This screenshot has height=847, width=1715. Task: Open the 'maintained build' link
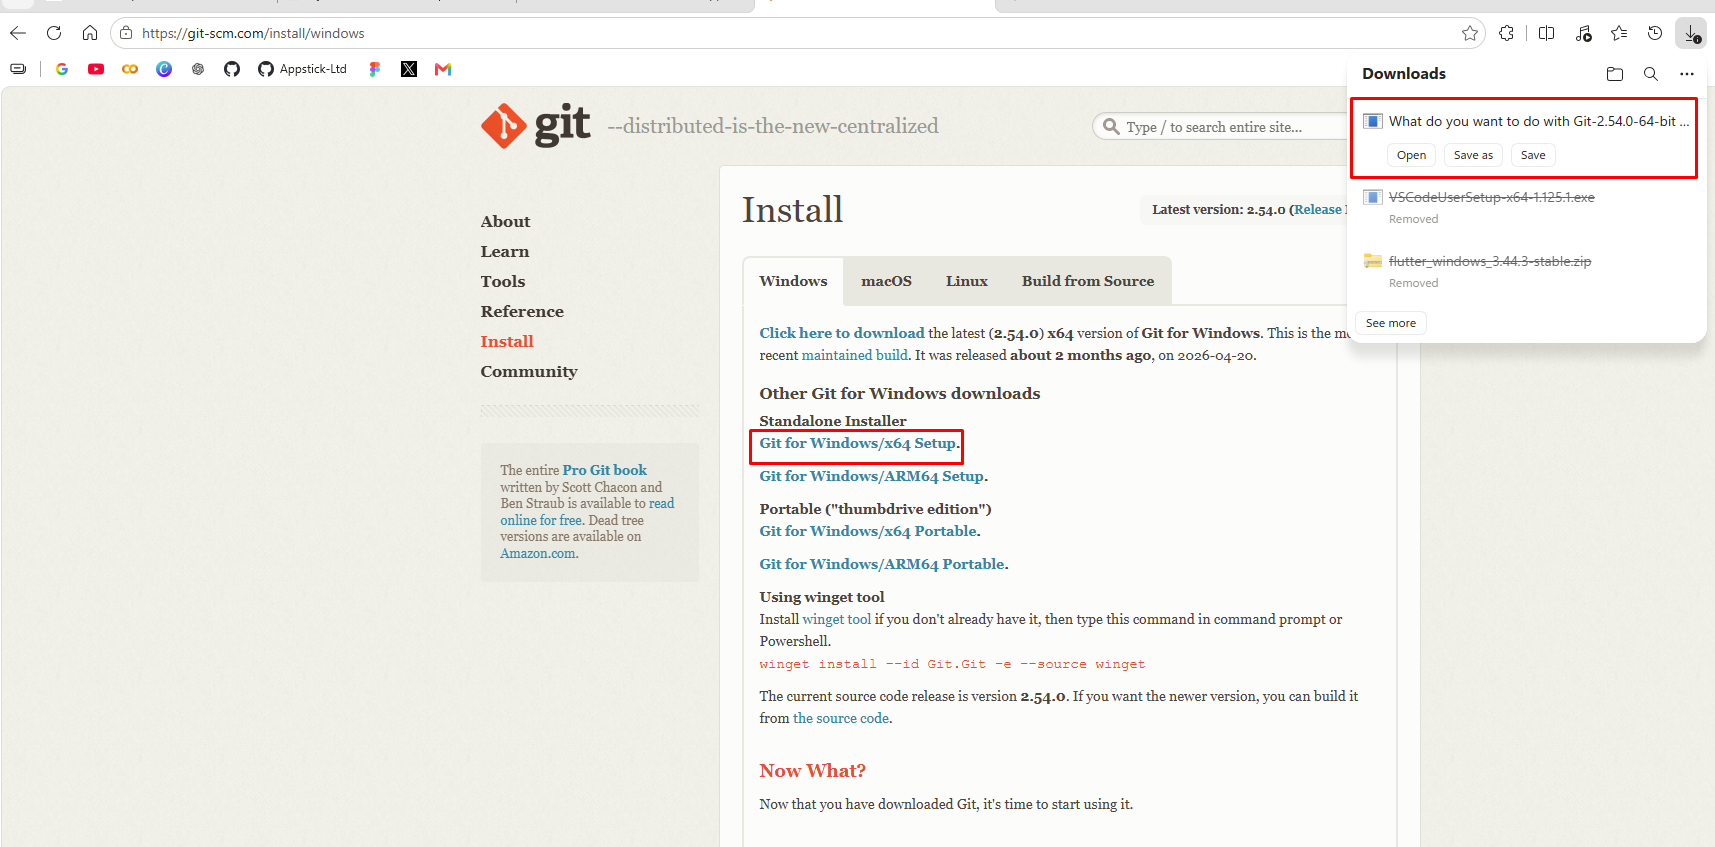pos(855,355)
